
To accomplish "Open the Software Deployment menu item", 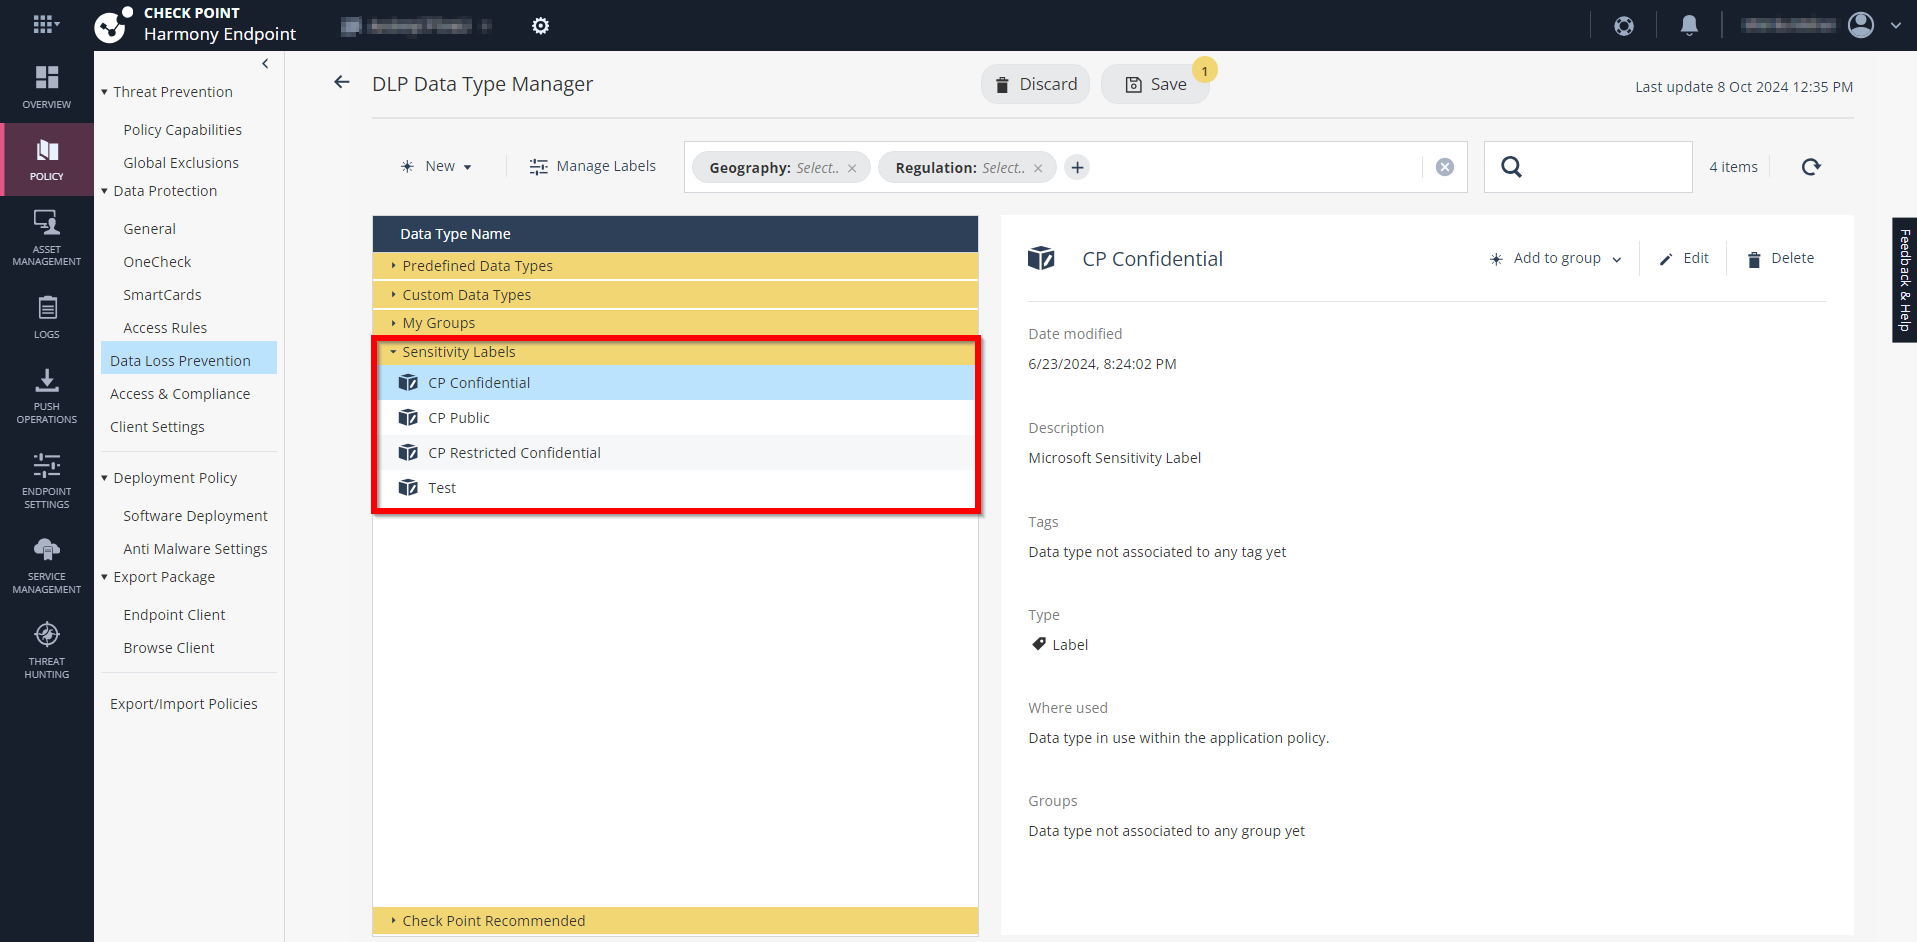I will (x=195, y=516).
